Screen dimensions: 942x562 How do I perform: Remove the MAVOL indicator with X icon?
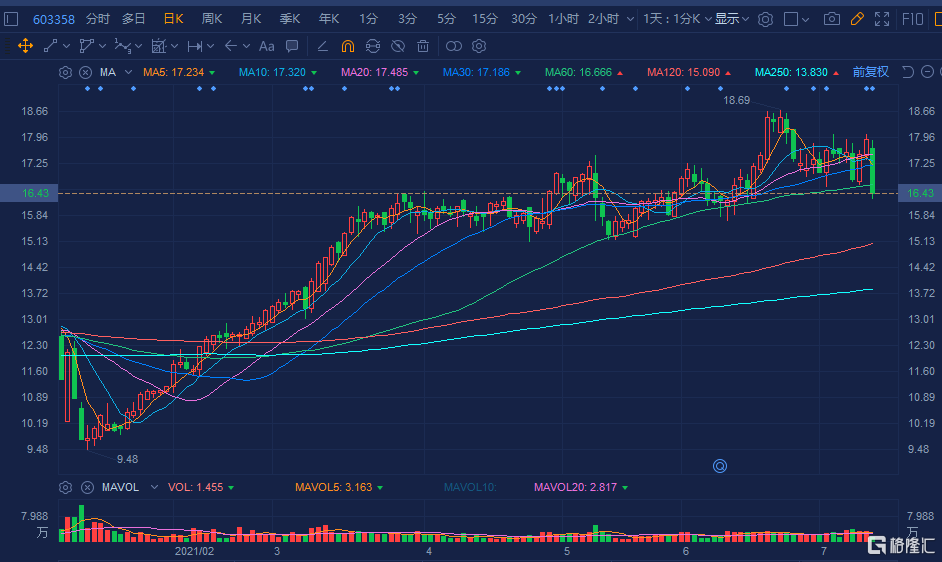[x=87, y=487]
